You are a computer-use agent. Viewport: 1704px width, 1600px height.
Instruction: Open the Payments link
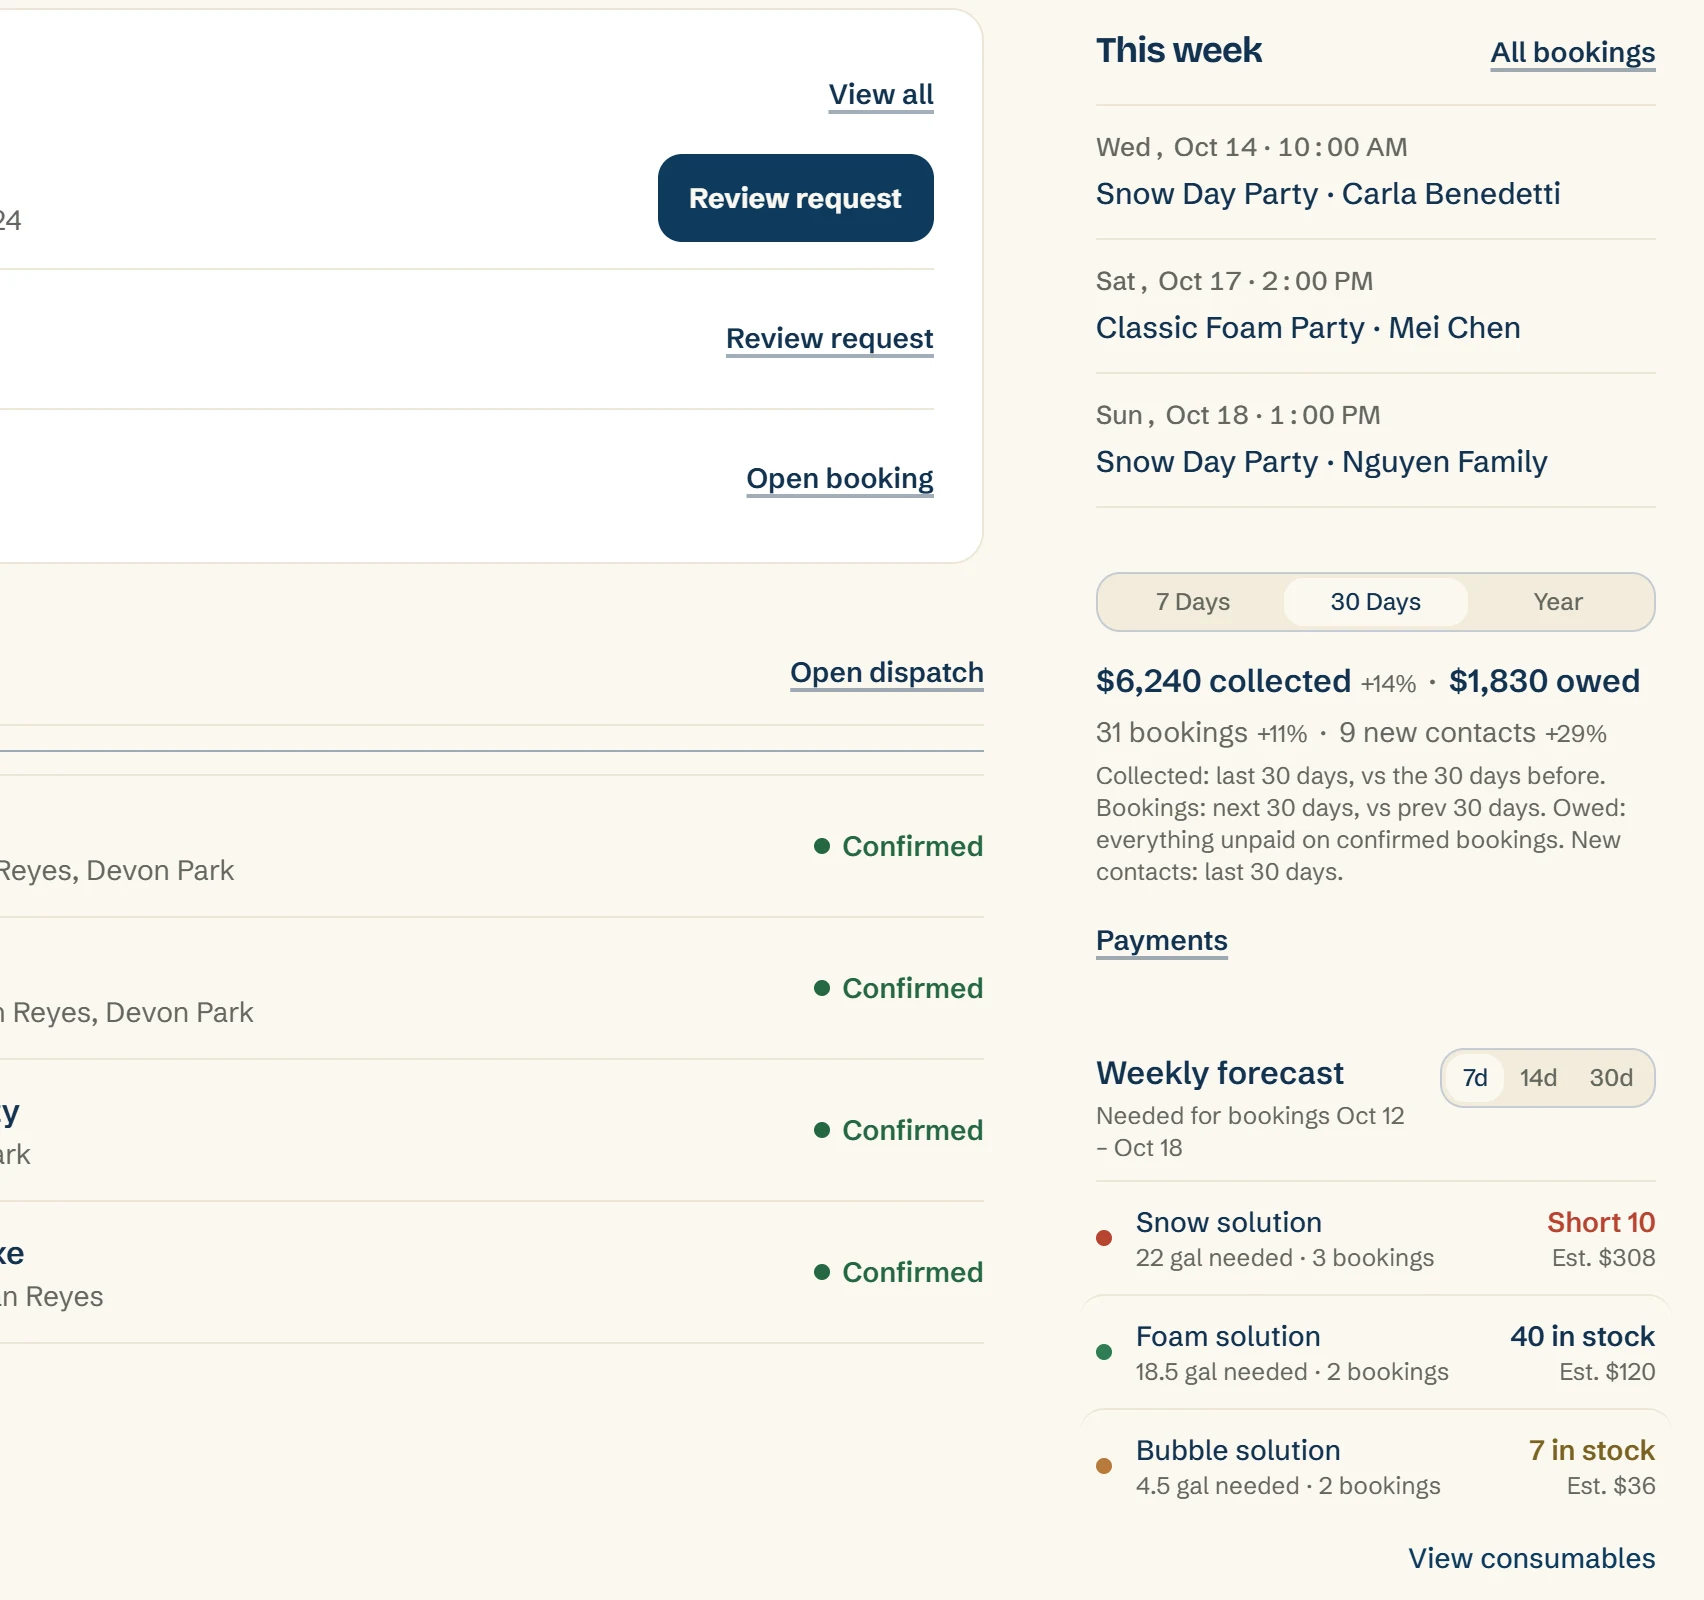(x=1161, y=941)
